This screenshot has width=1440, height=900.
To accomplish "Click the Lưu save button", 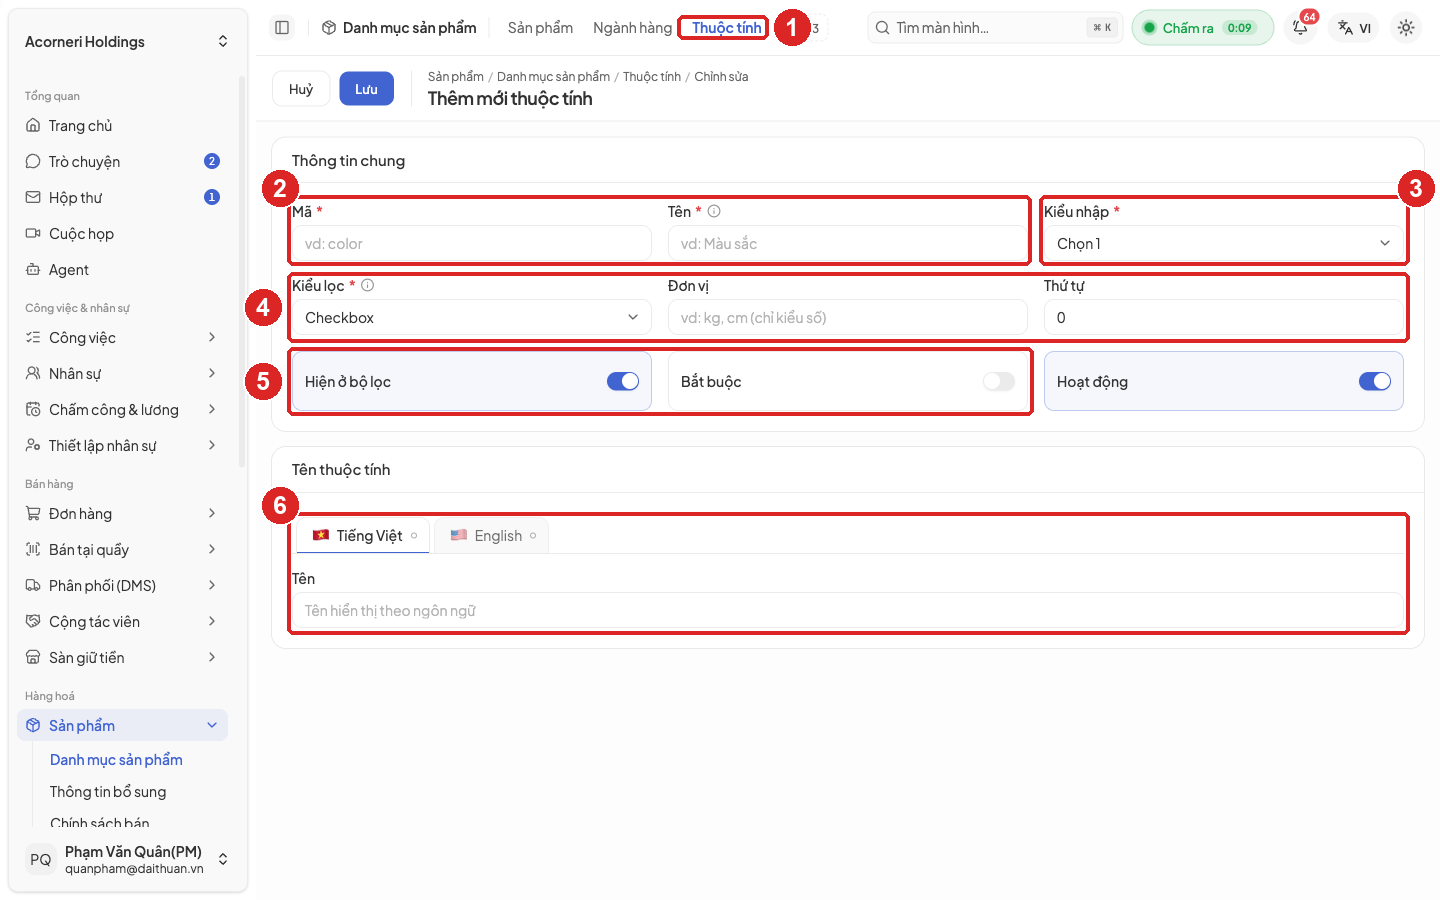I will (x=366, y=89).
